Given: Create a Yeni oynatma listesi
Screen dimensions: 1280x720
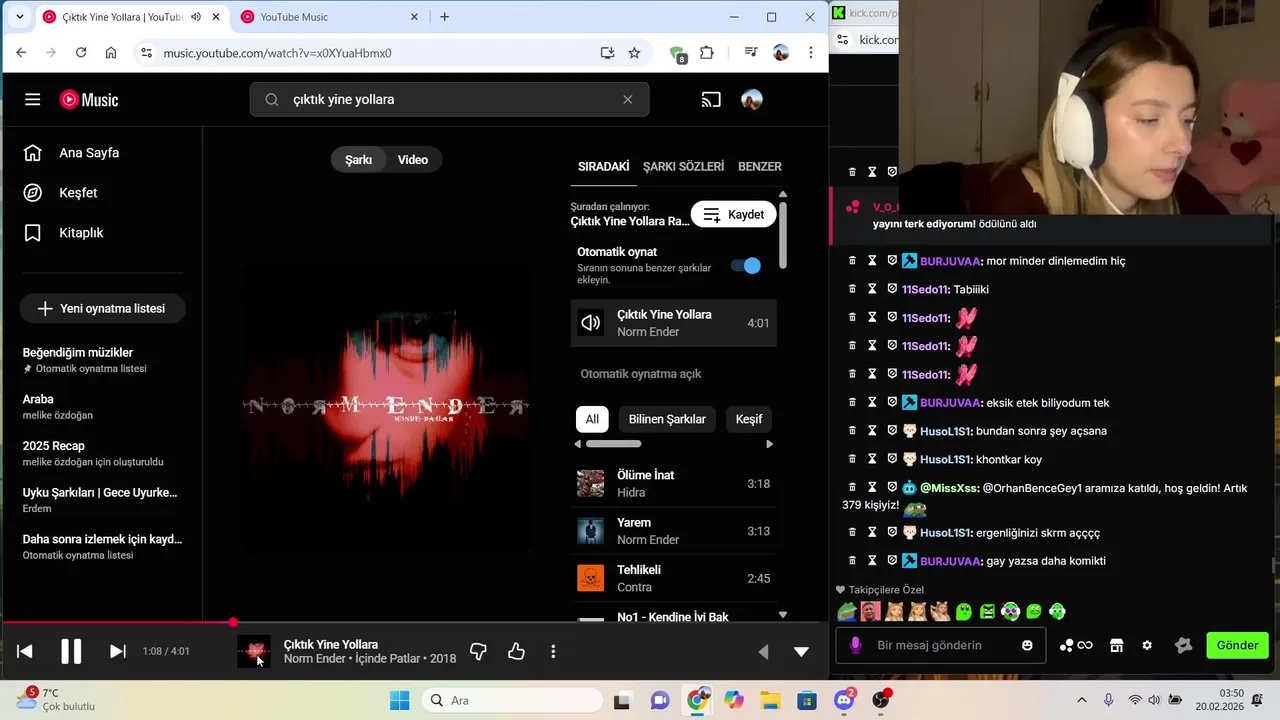Looking at the screenshot, I should point(102,309).
